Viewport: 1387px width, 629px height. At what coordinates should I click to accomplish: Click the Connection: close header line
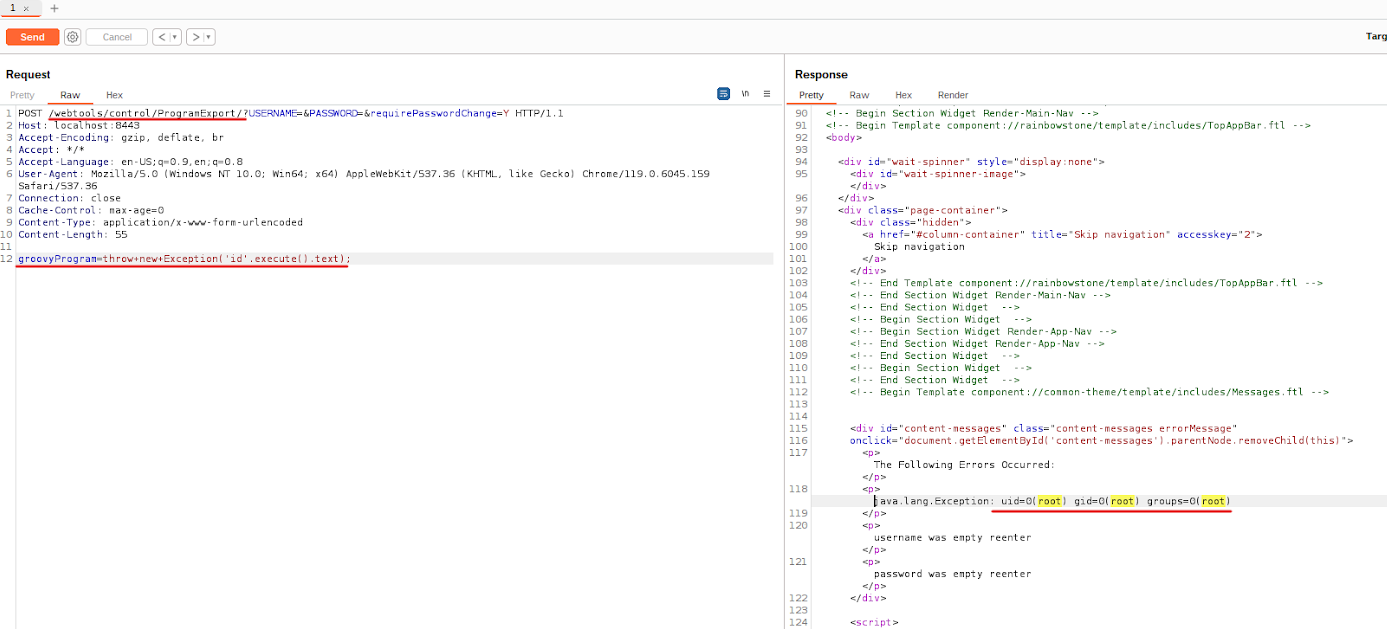(70, 198)
